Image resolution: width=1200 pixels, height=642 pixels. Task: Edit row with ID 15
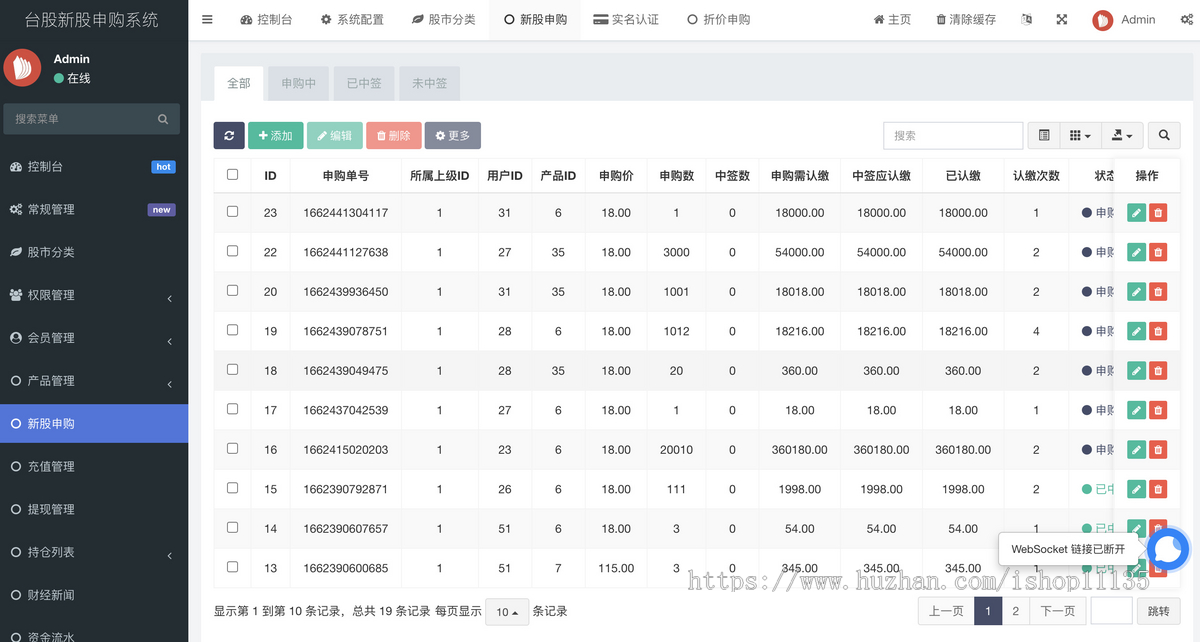[x=1136, y=489]
